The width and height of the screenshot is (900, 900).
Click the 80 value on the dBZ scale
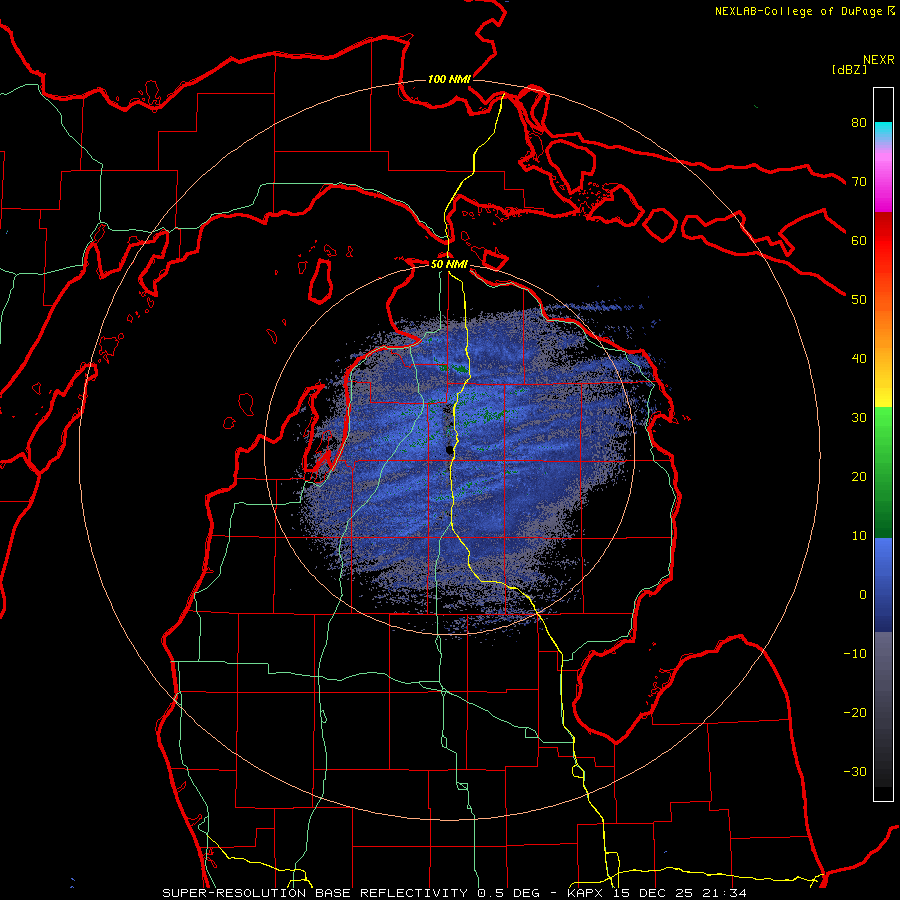(859, 122)
